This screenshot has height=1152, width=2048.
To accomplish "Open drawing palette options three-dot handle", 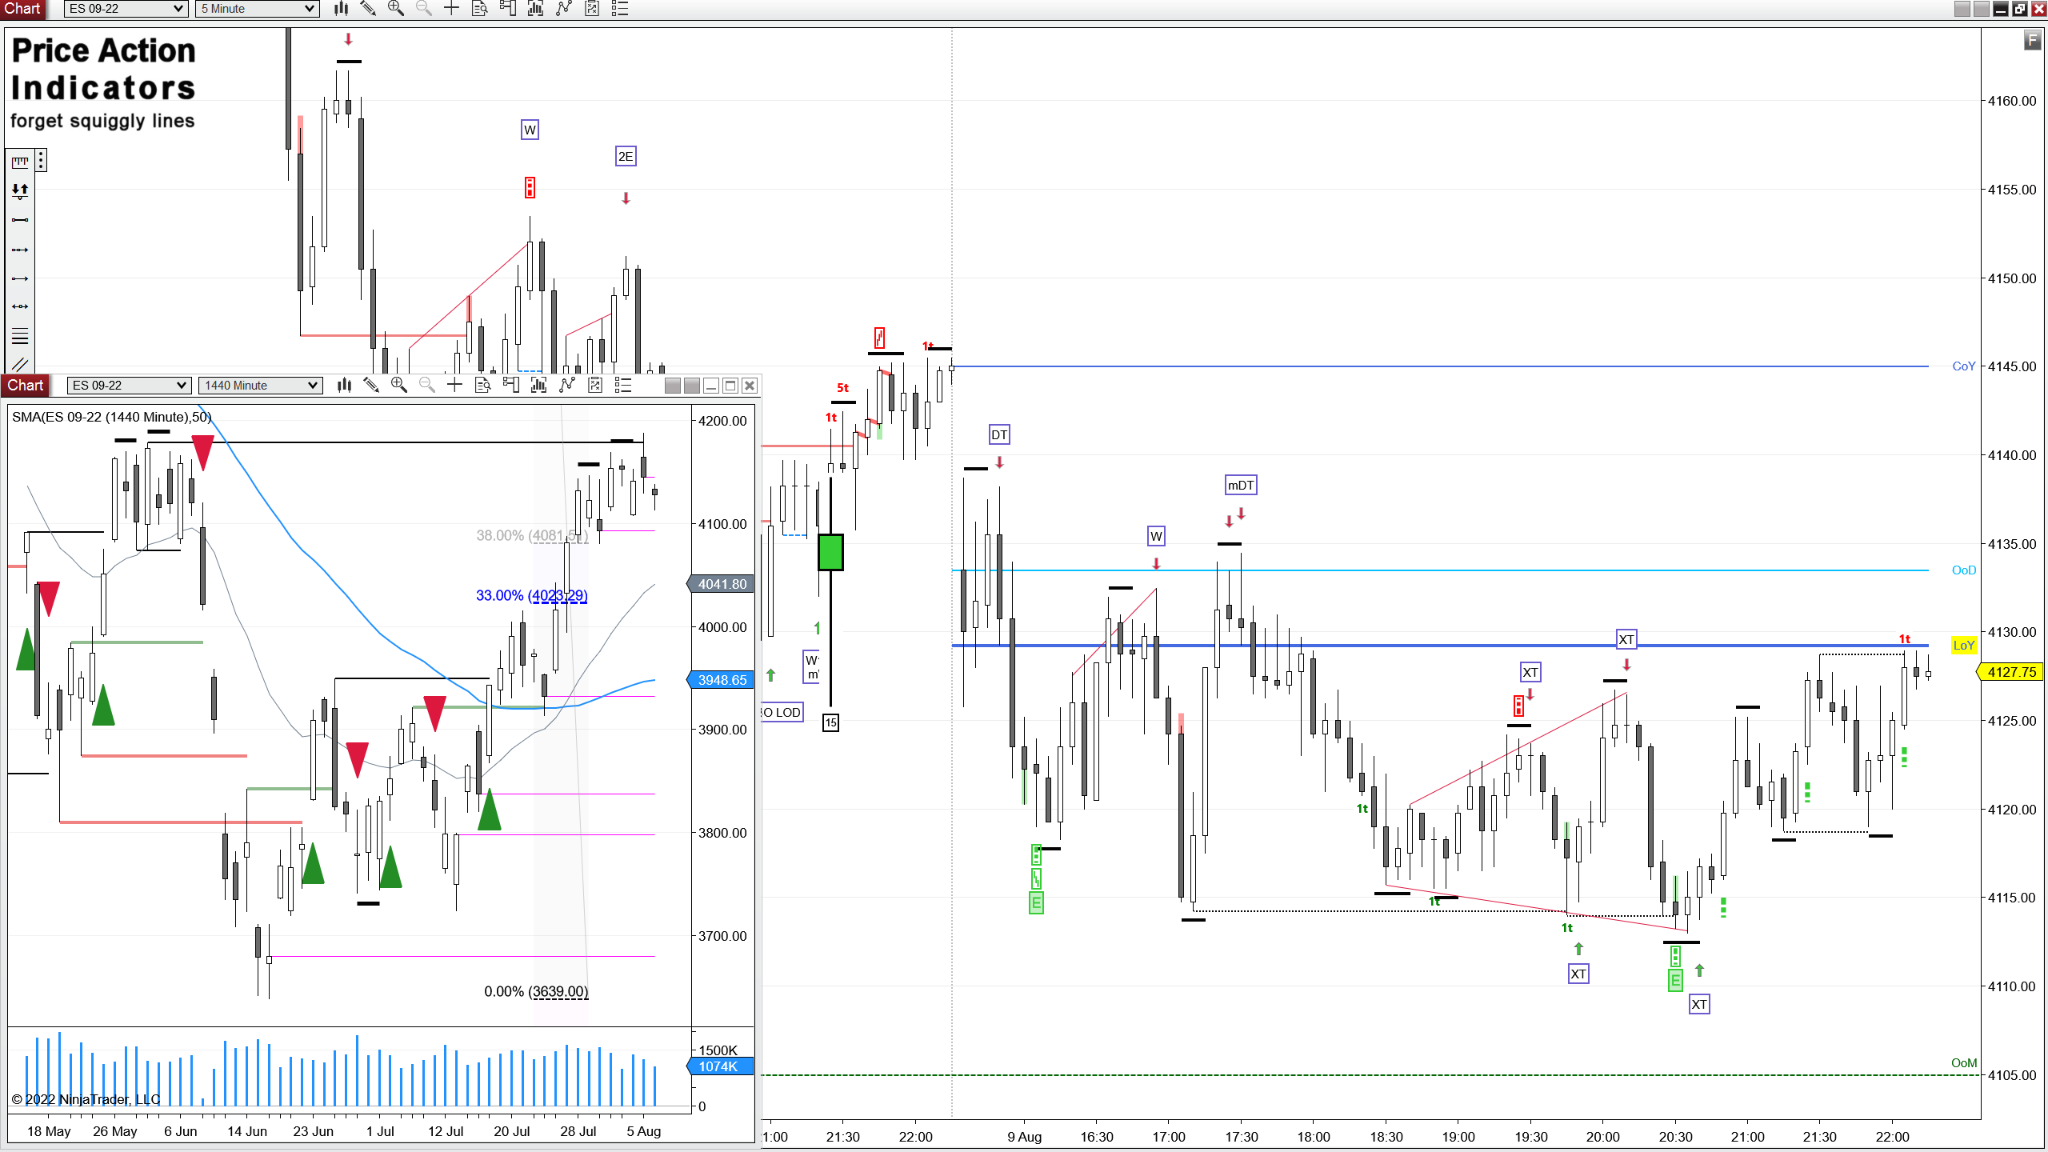I will pos(41,161).
